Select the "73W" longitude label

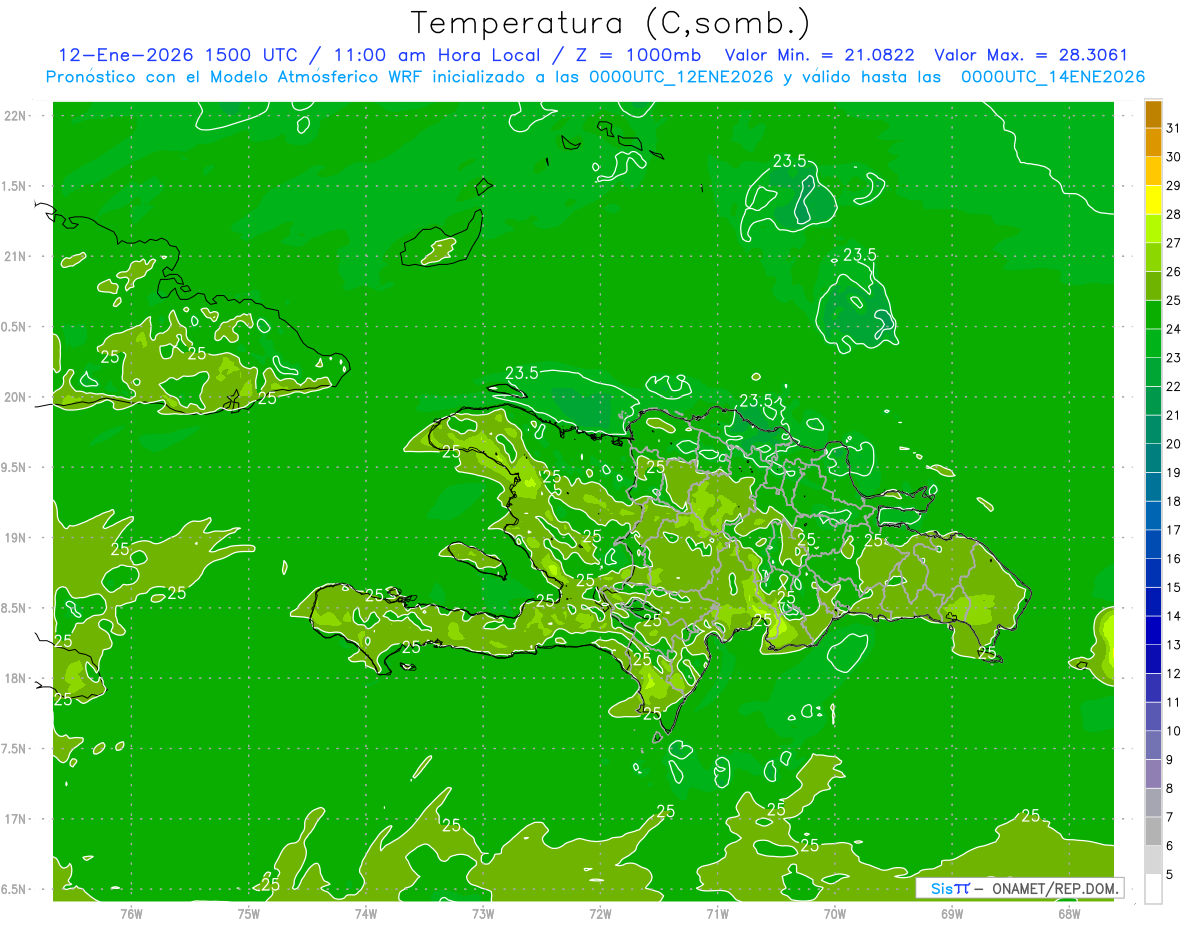tap(483, 913)
